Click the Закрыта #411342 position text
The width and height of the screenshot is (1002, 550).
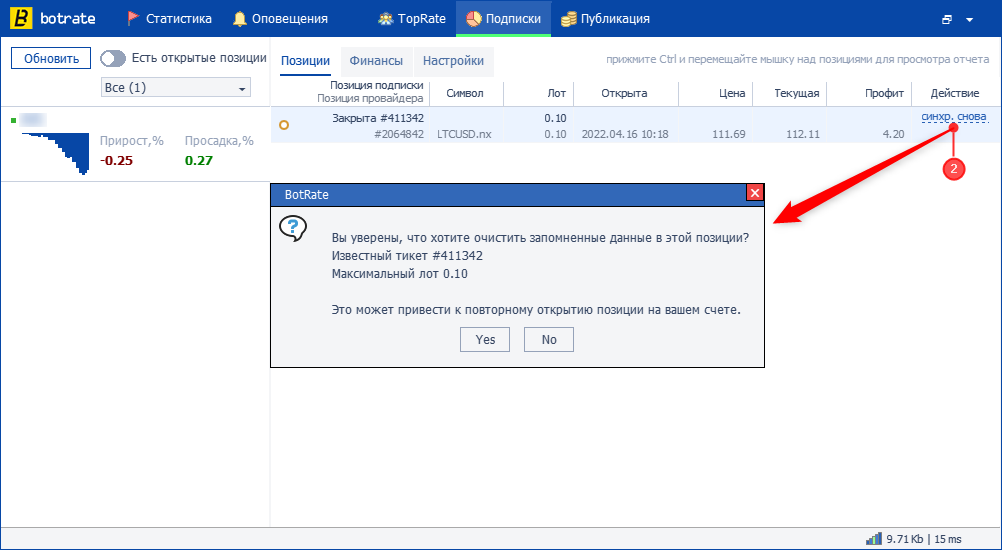pyautogui.click(x=378, y=118)
